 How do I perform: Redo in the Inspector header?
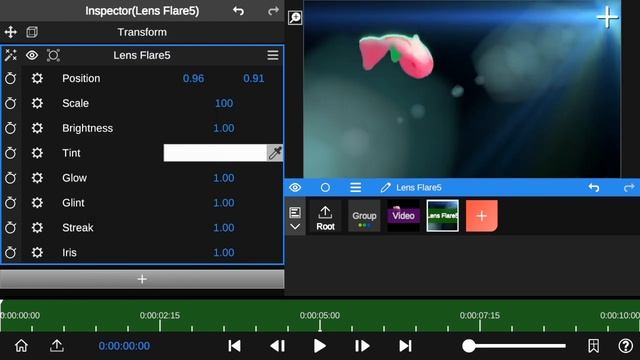click(x=273, y=11)
